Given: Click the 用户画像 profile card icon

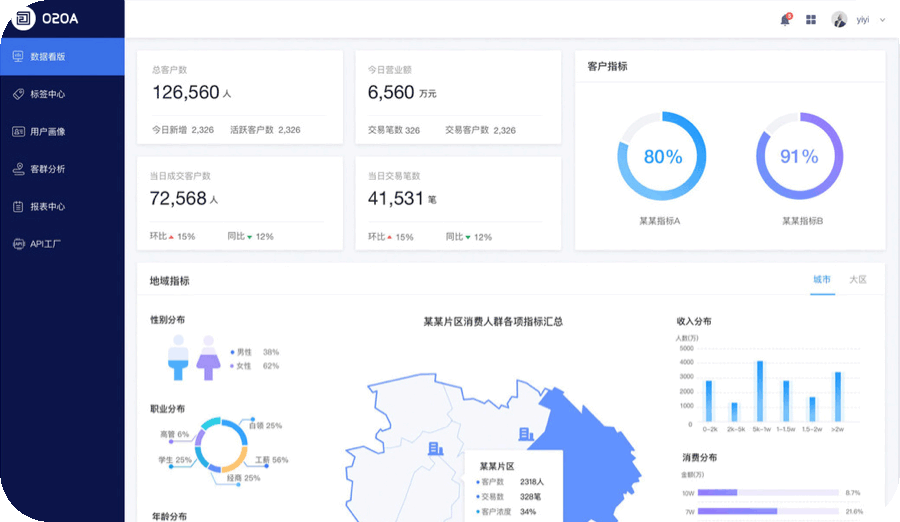Looking at the screenshot, I should (x=18, y=131).
